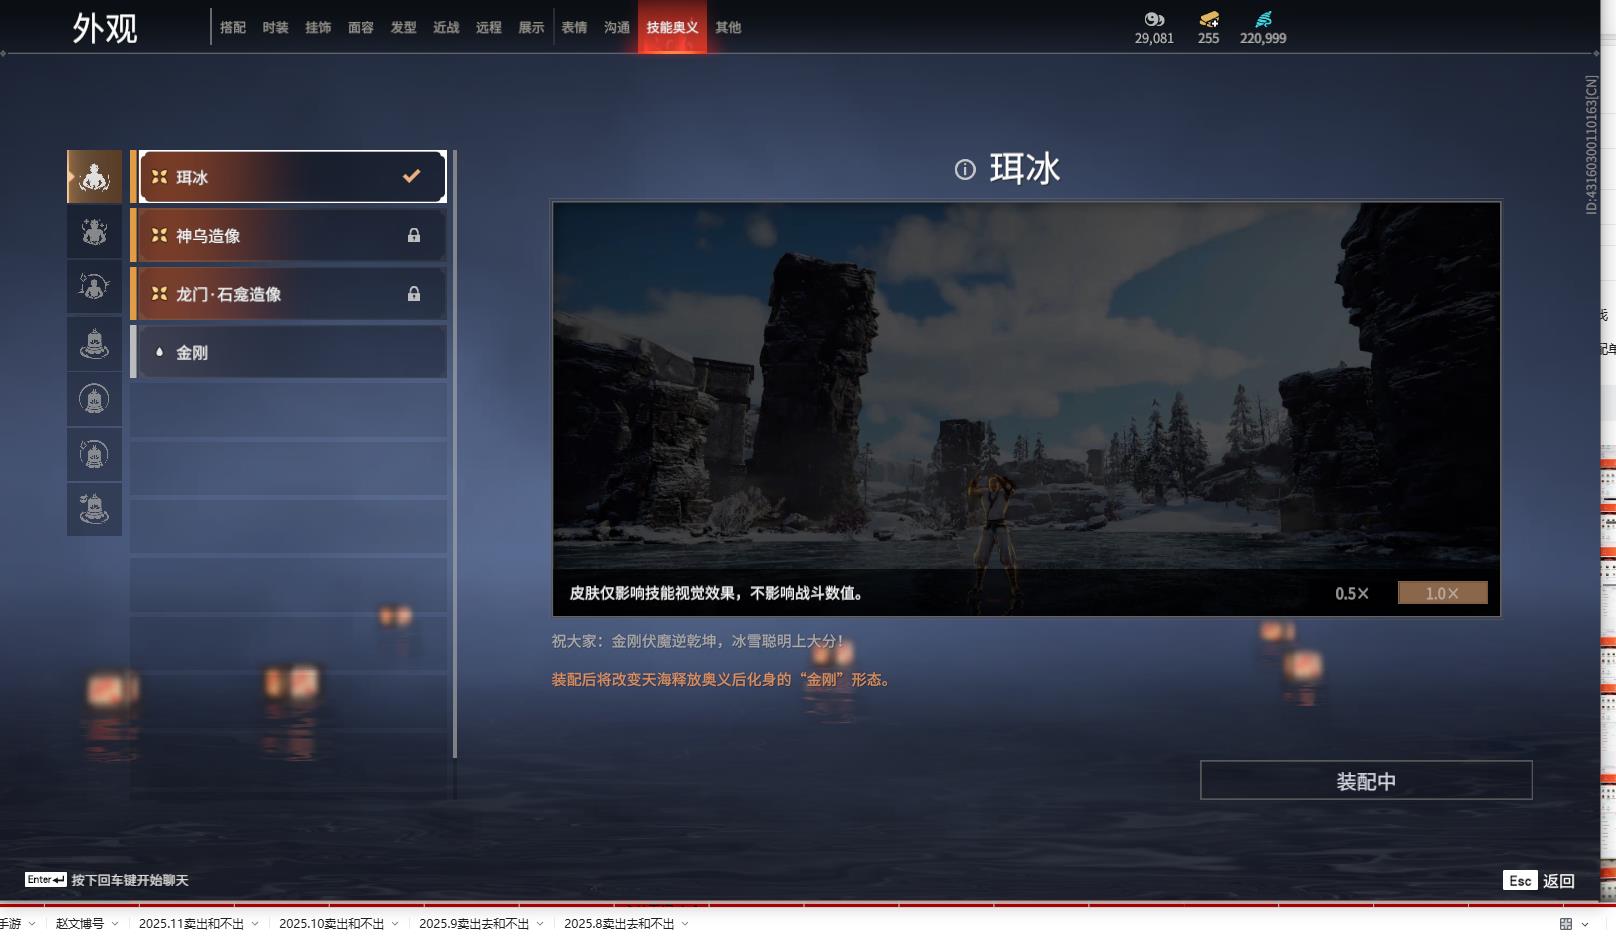
Task: Select the first skill category icon in sidebar
Action: 94,177
